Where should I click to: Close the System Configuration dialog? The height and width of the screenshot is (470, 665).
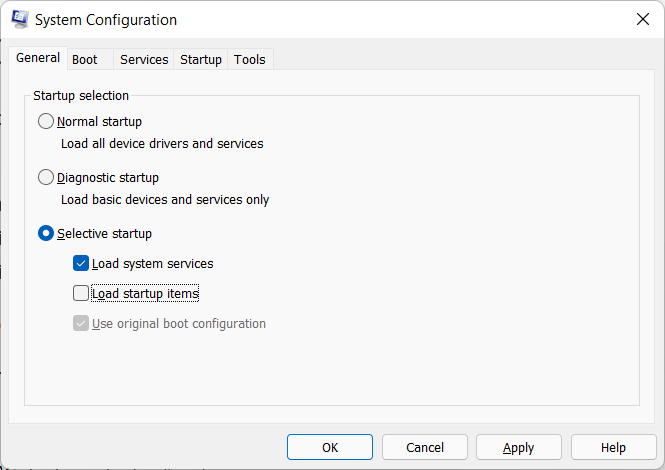[643, 19]
